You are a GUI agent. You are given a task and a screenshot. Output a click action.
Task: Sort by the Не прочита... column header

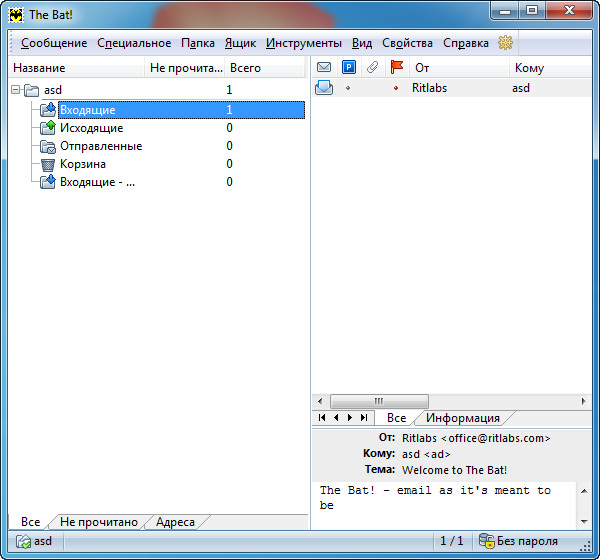pos(185,68)
